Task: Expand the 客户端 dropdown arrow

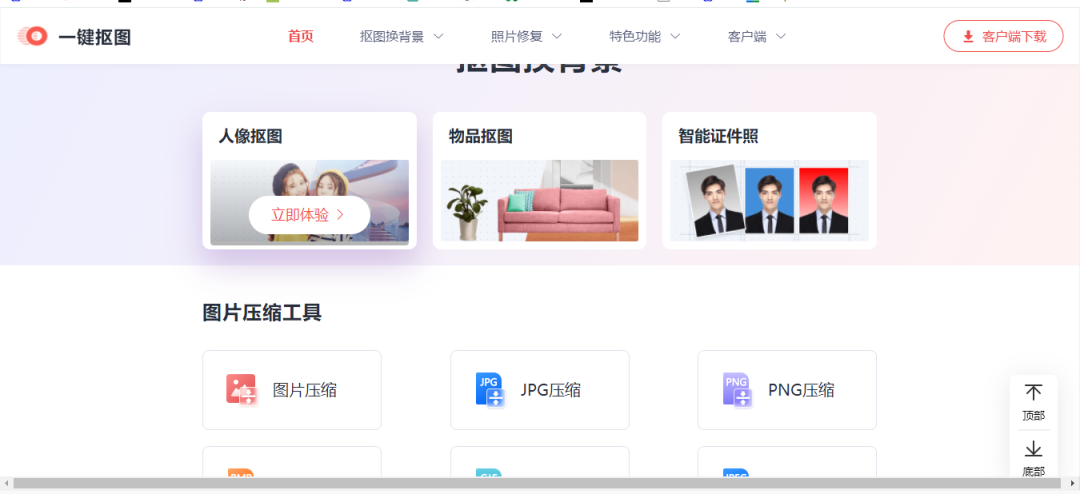Action: pos(780,37)
